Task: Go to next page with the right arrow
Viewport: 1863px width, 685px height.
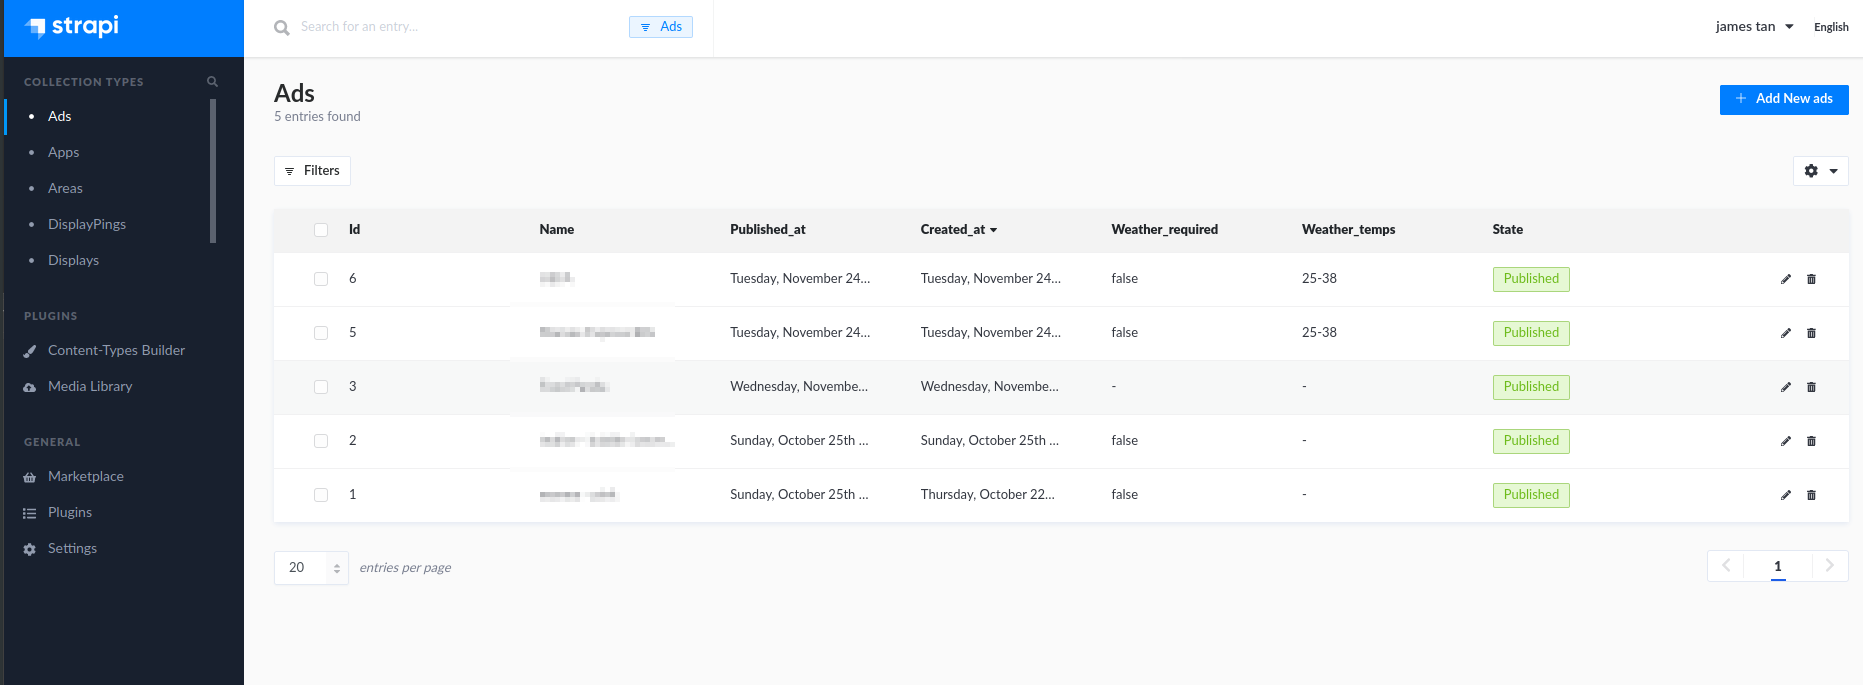Action: [1829, 566]
